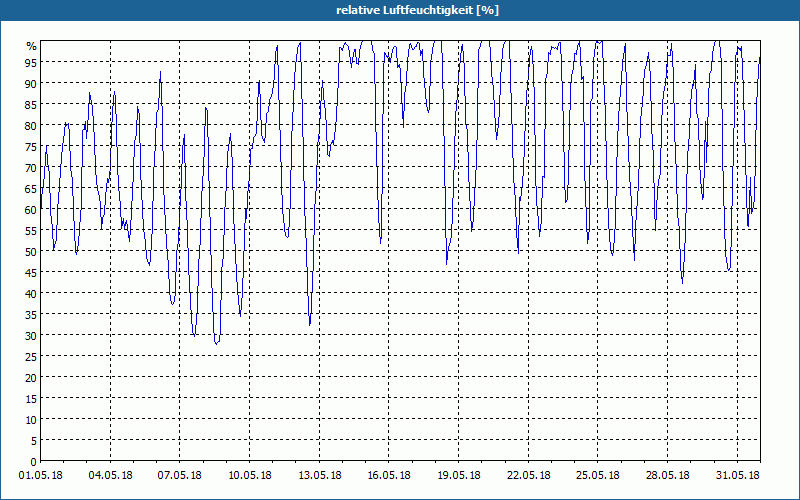
Task: Click the x-axis date label 04.05.18
Action: click(110, 475)
